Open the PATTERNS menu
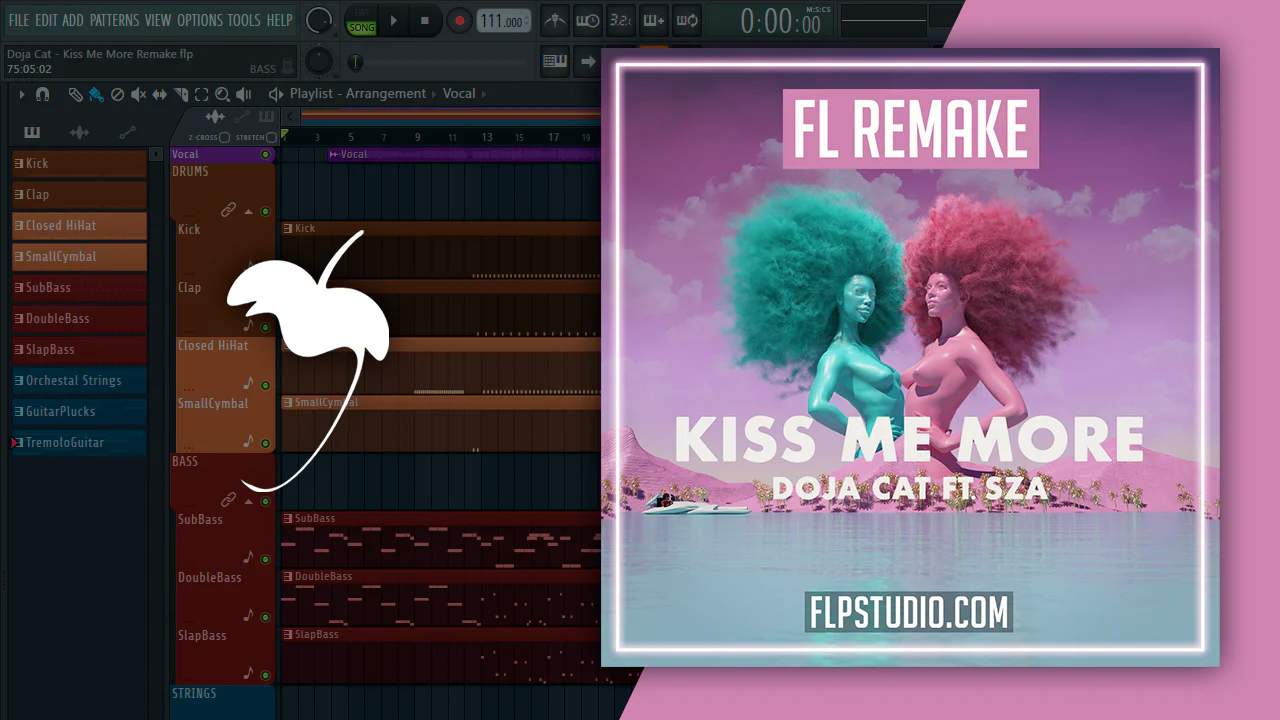This screenshot has width=1280, height=720. click(x=114, y=20)
